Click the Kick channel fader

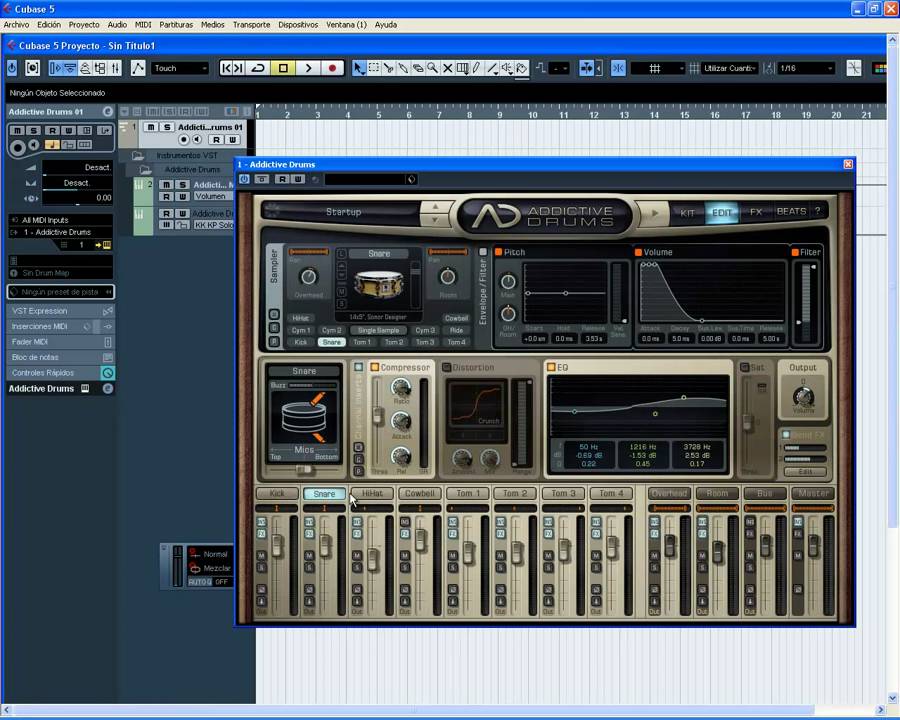(277, 546)
